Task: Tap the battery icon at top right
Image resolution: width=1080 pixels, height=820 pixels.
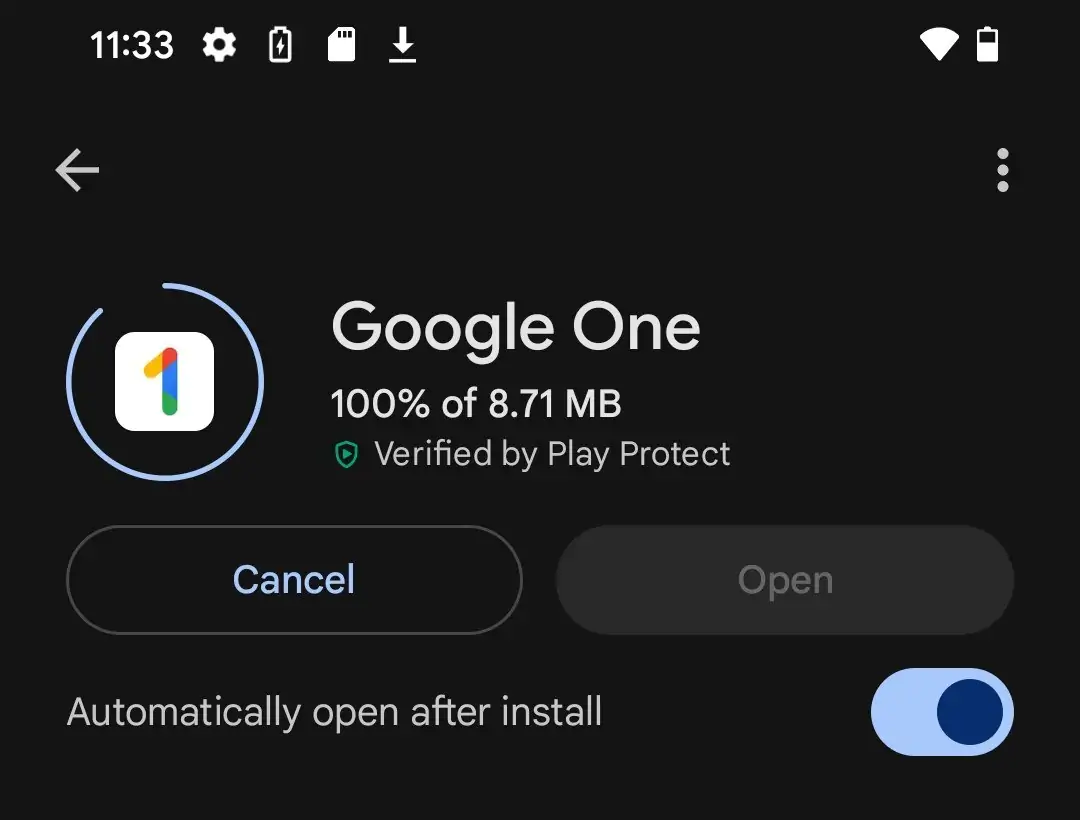Action: point(987,45)
